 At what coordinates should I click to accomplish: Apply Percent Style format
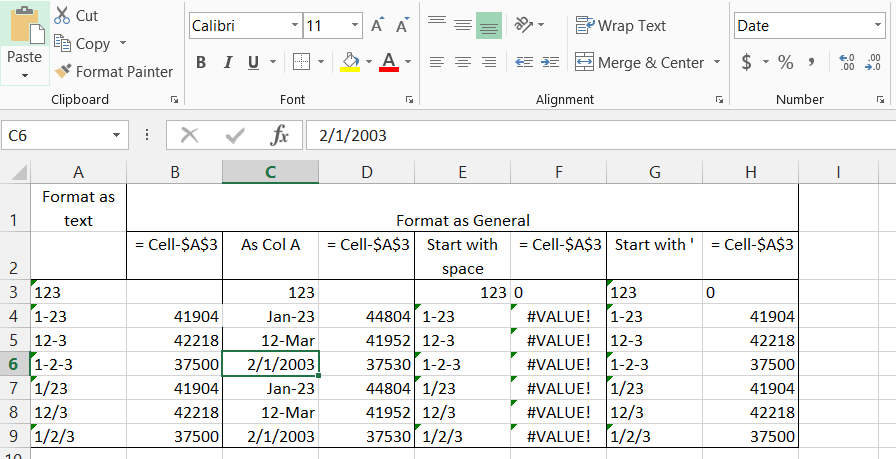coord(785,62)
